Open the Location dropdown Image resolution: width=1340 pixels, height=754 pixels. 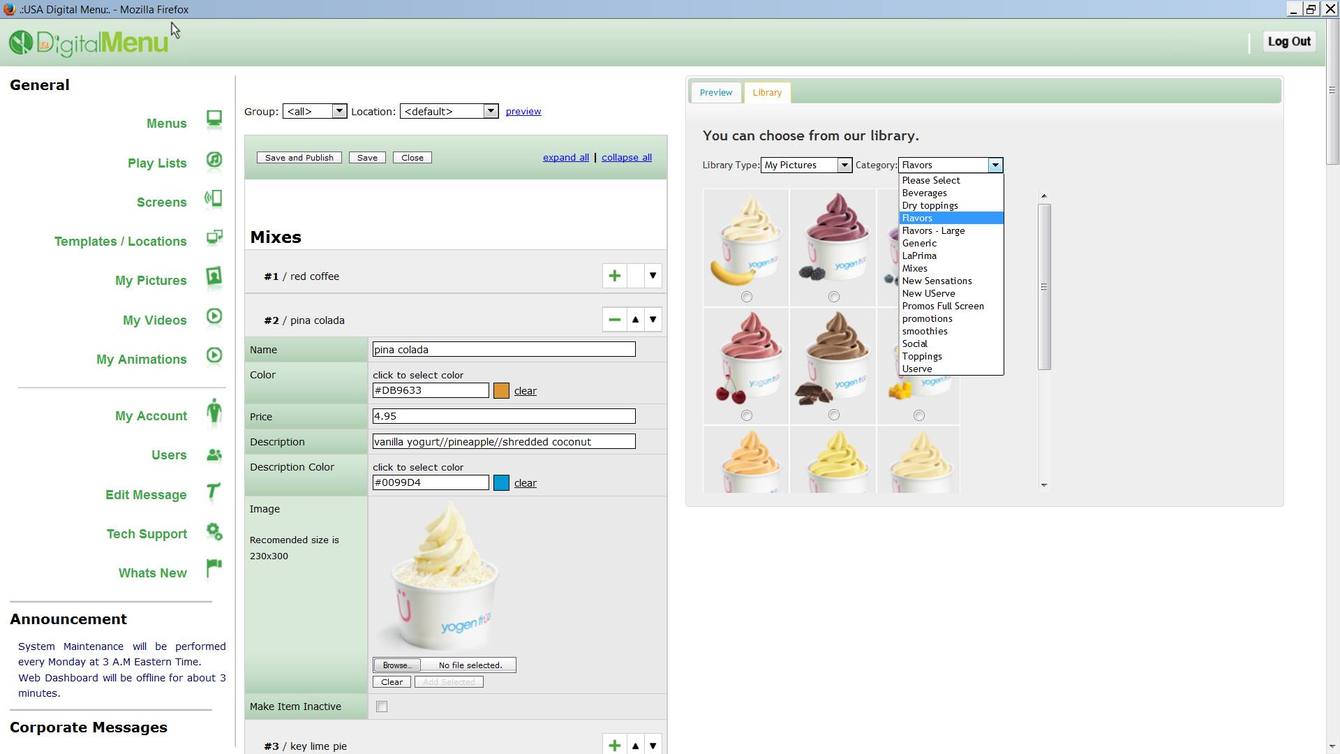(x=449, y=111)
